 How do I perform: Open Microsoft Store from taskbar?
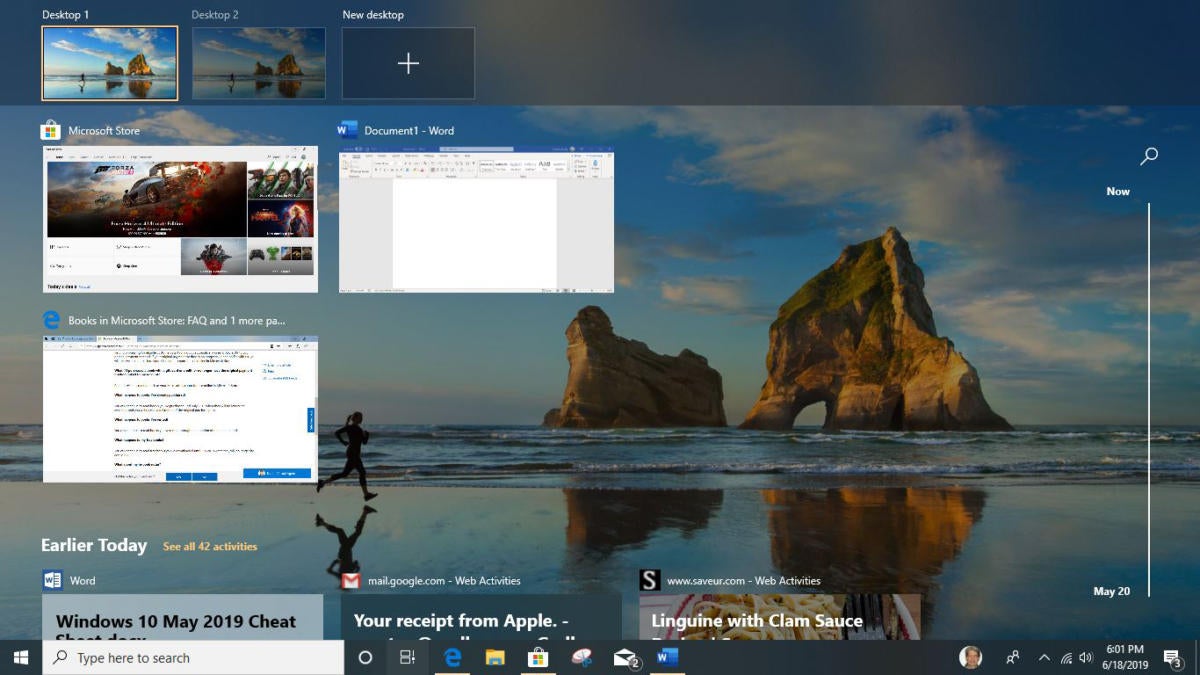point(538,657)
